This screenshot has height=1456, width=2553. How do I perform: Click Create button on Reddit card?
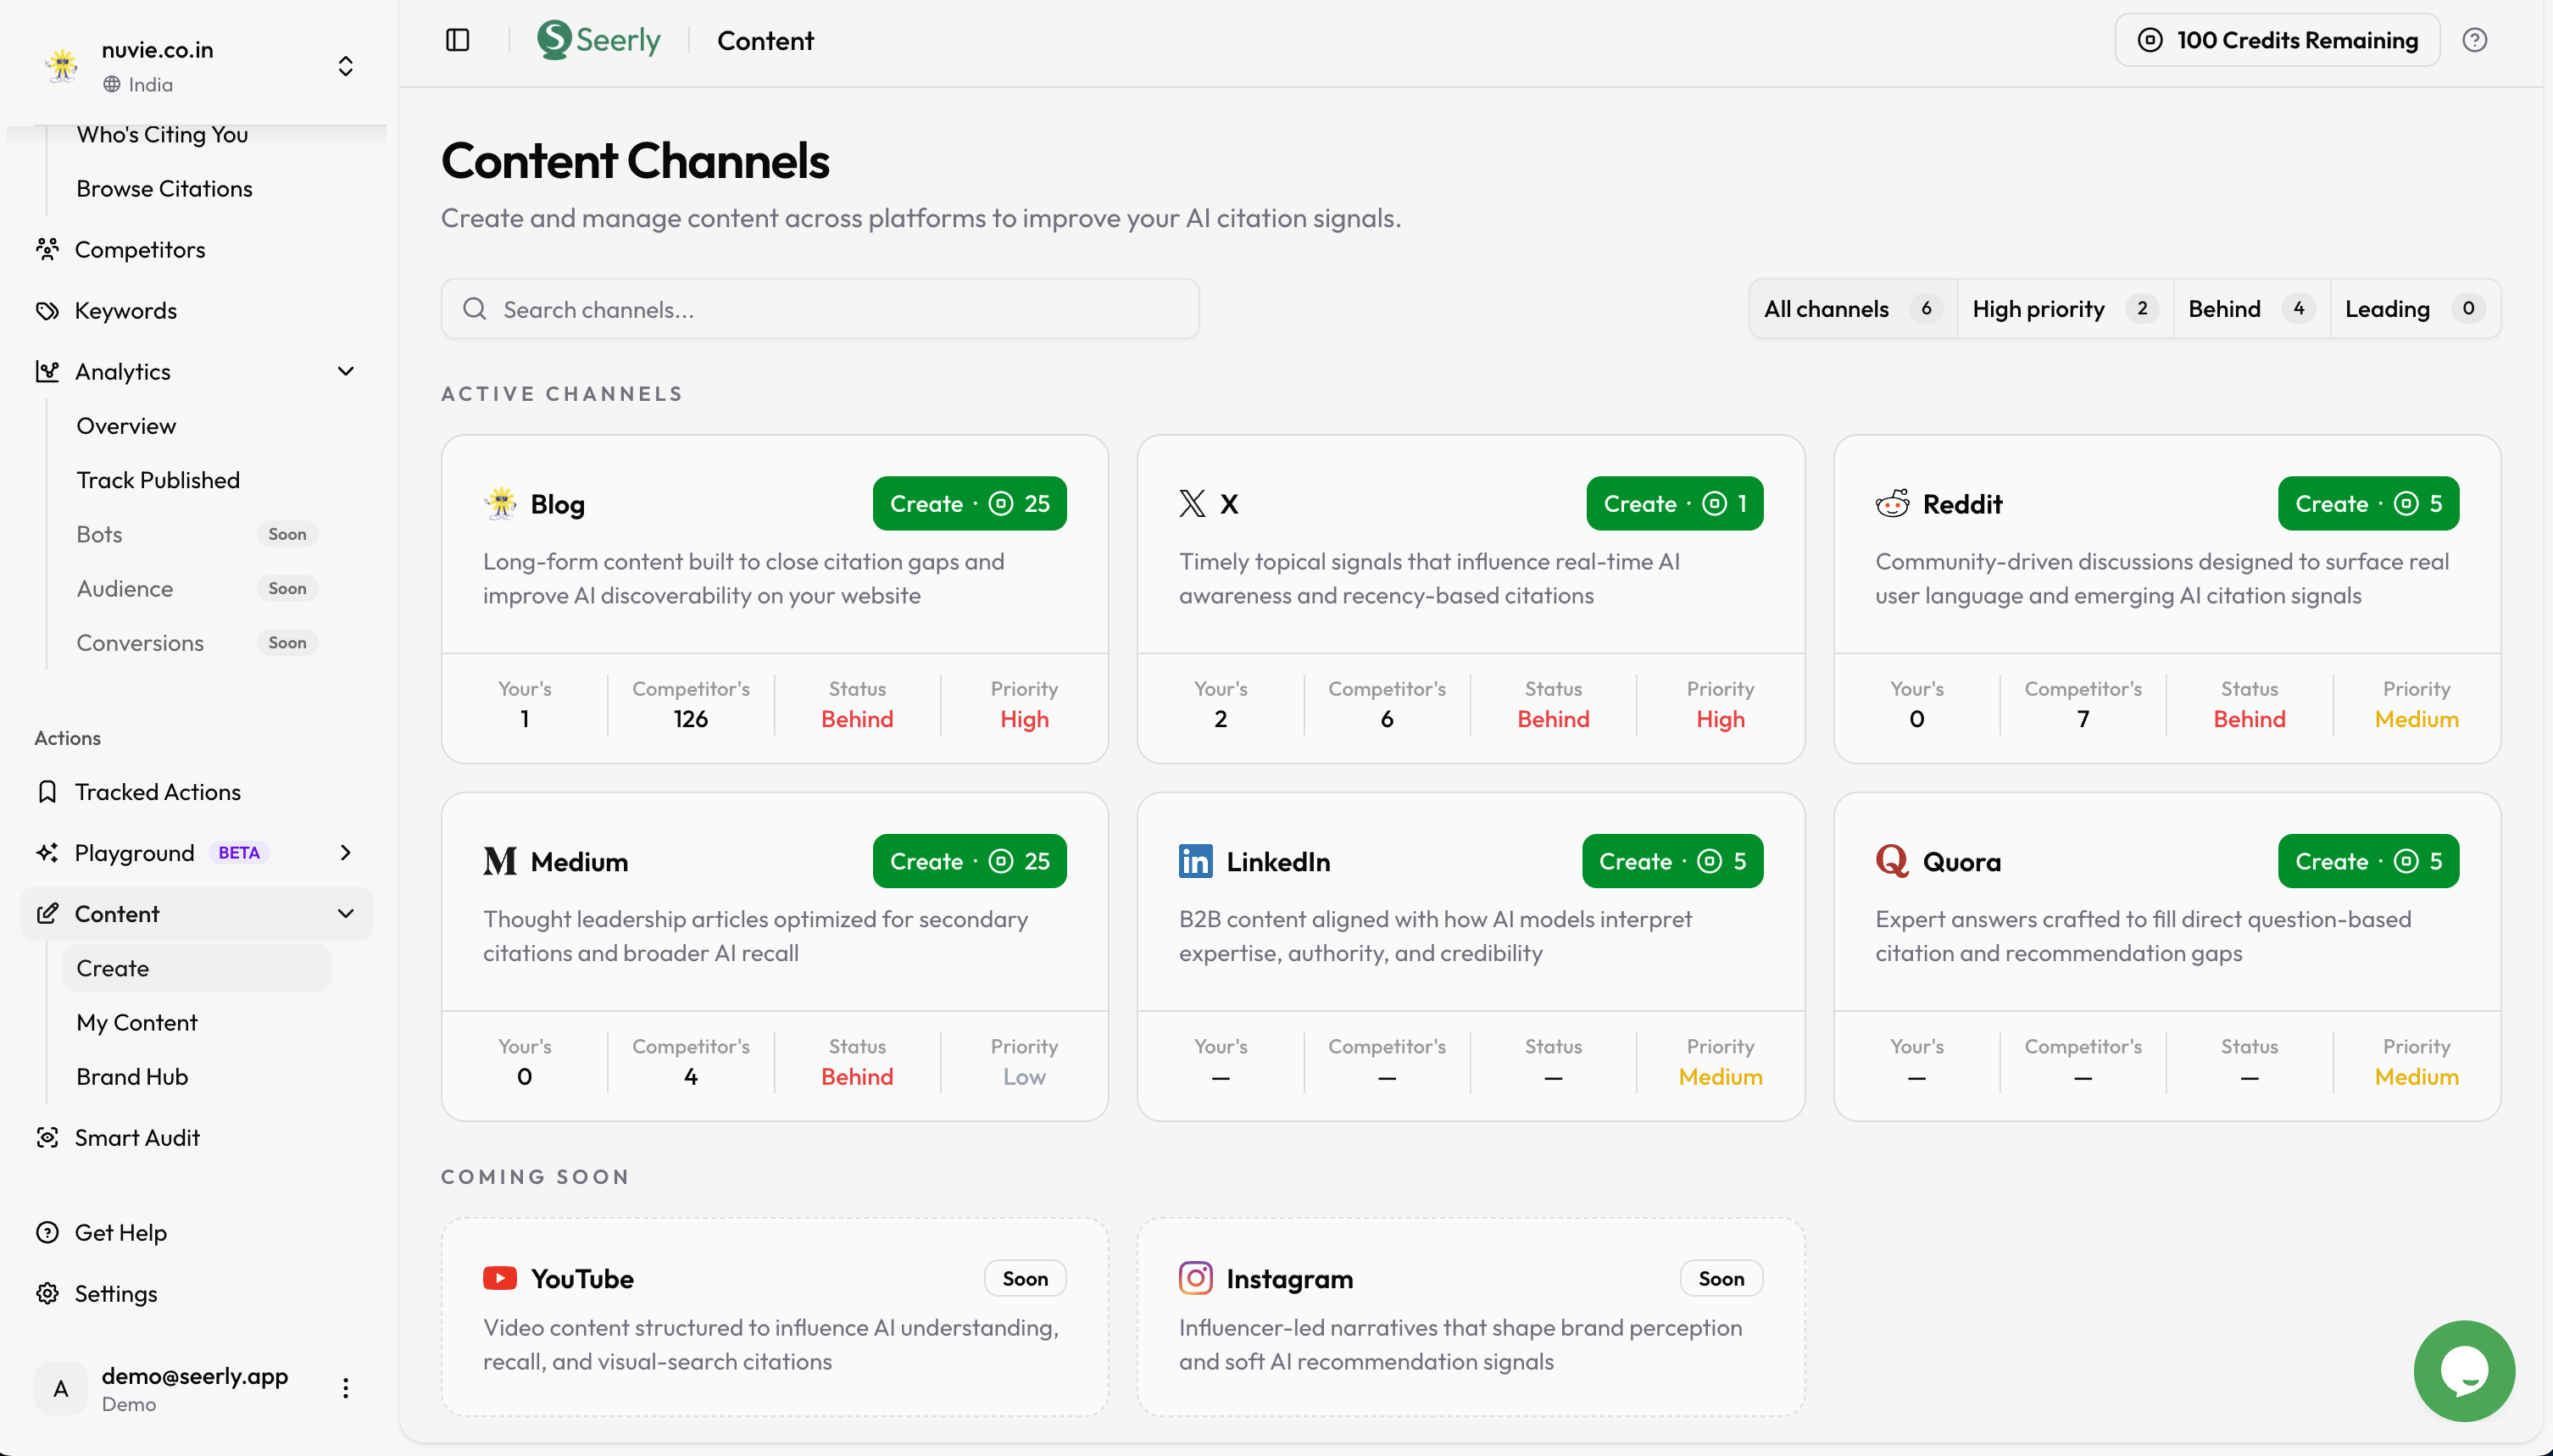coord(2367,504)
